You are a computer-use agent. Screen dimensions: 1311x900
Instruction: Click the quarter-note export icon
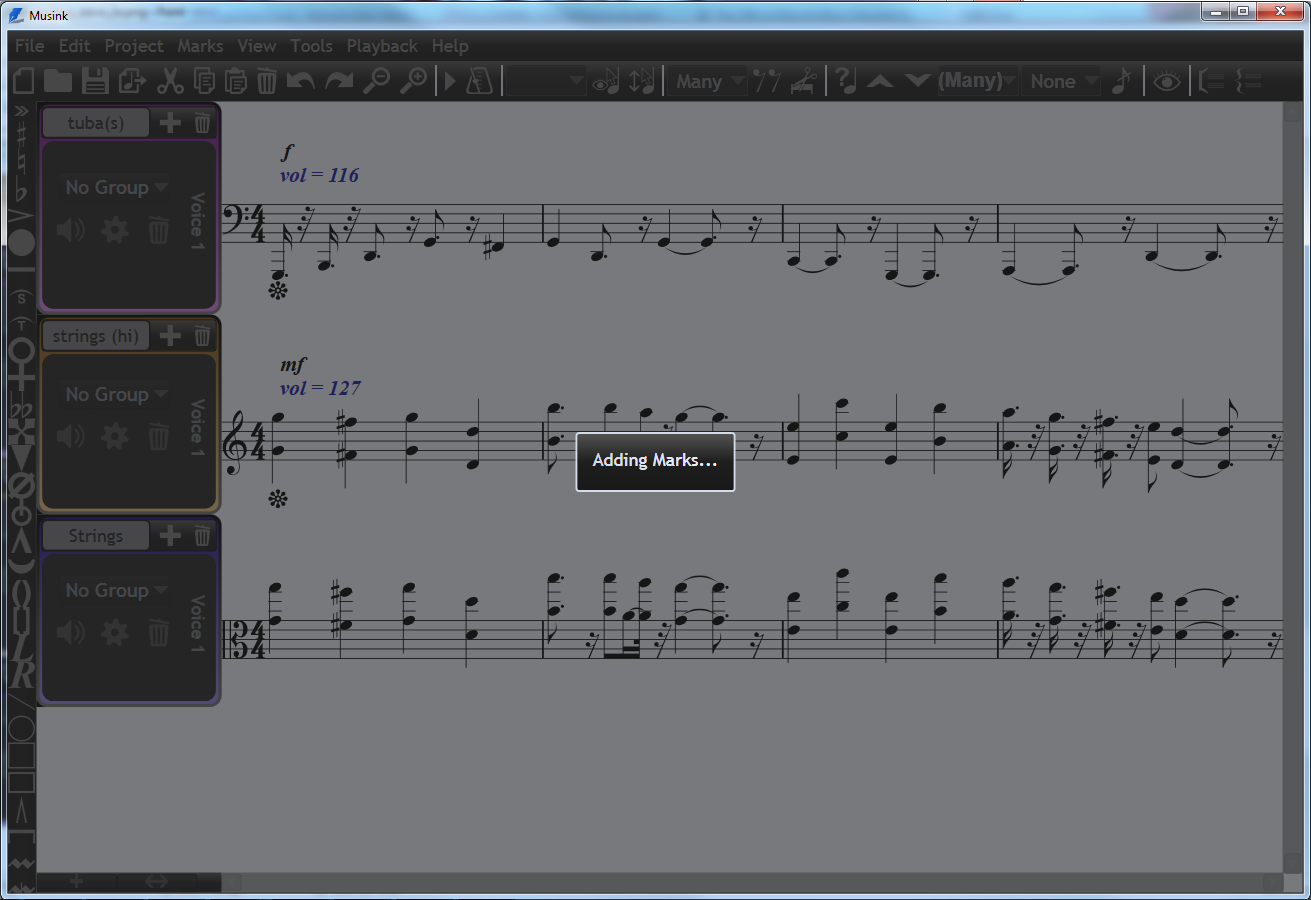point(1123,81)
